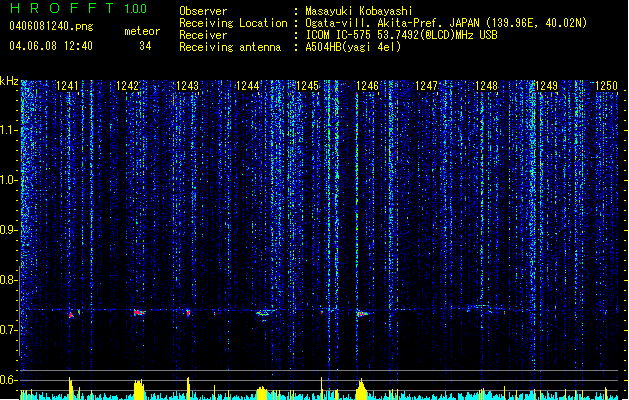Click the A504HB(yagi 4el) antenna value

pos(353,47)
